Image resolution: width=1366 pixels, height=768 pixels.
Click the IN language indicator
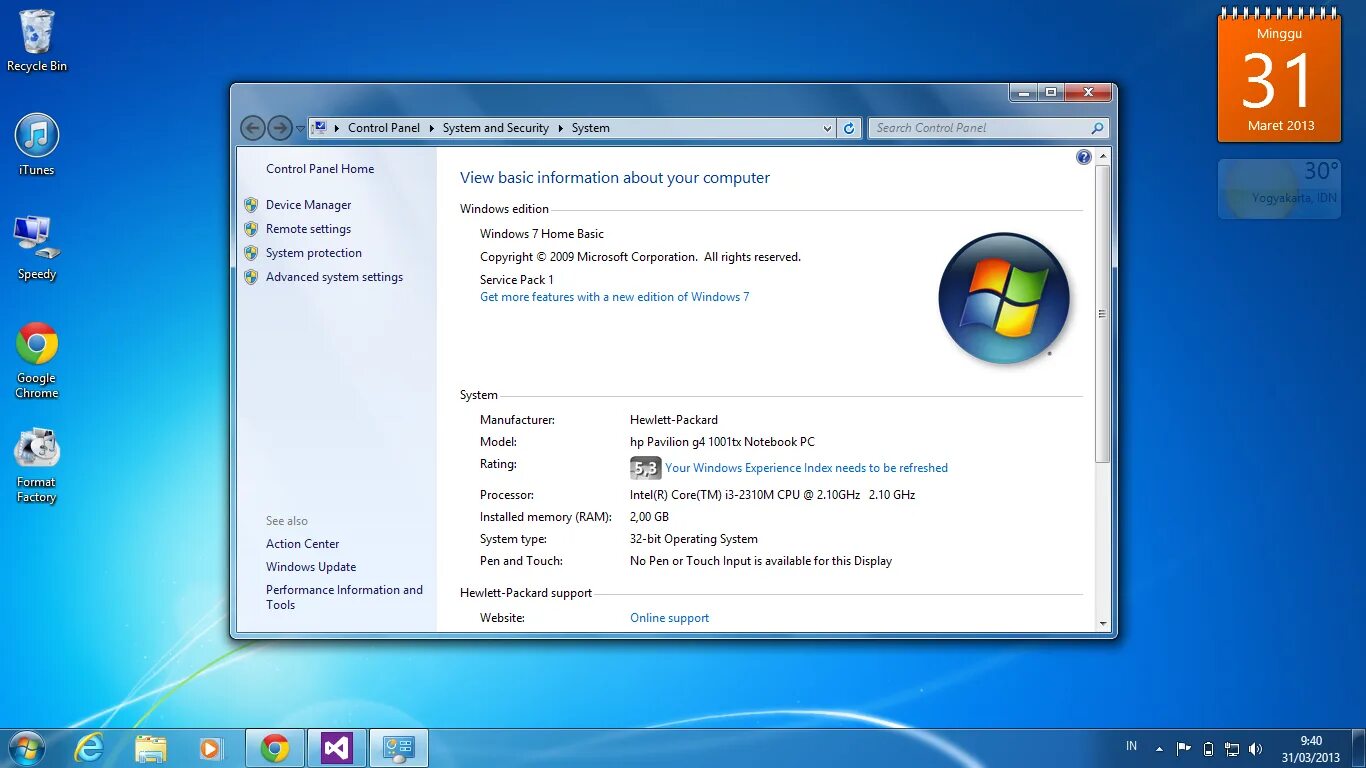[1132, 746]
